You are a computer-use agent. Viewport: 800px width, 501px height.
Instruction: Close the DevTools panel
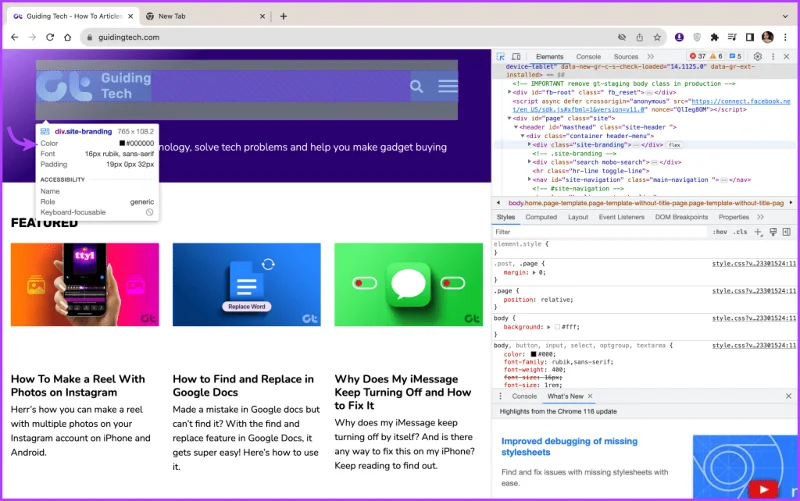click(786, 57)
